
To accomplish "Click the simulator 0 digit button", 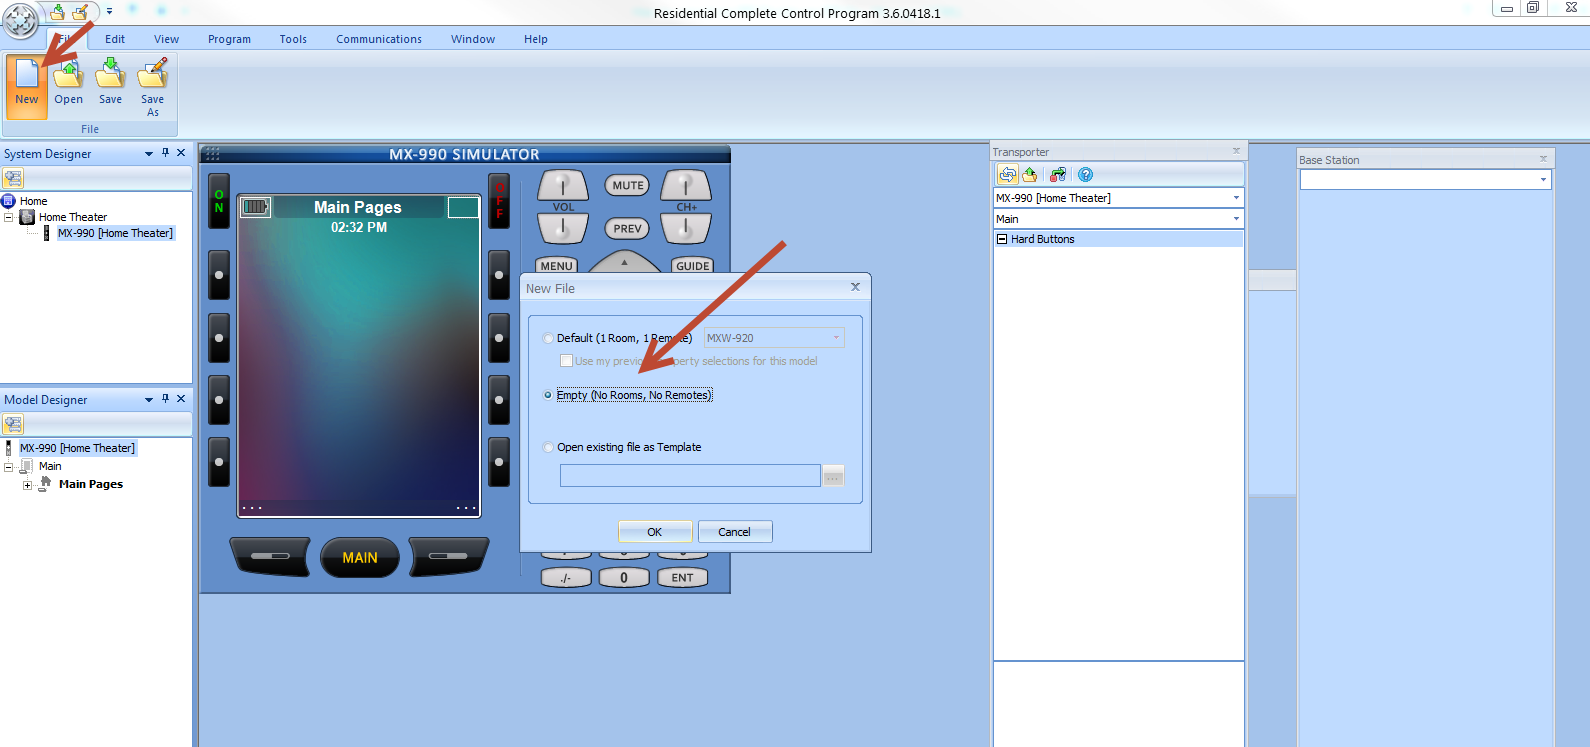I will (x=624, y=578).
